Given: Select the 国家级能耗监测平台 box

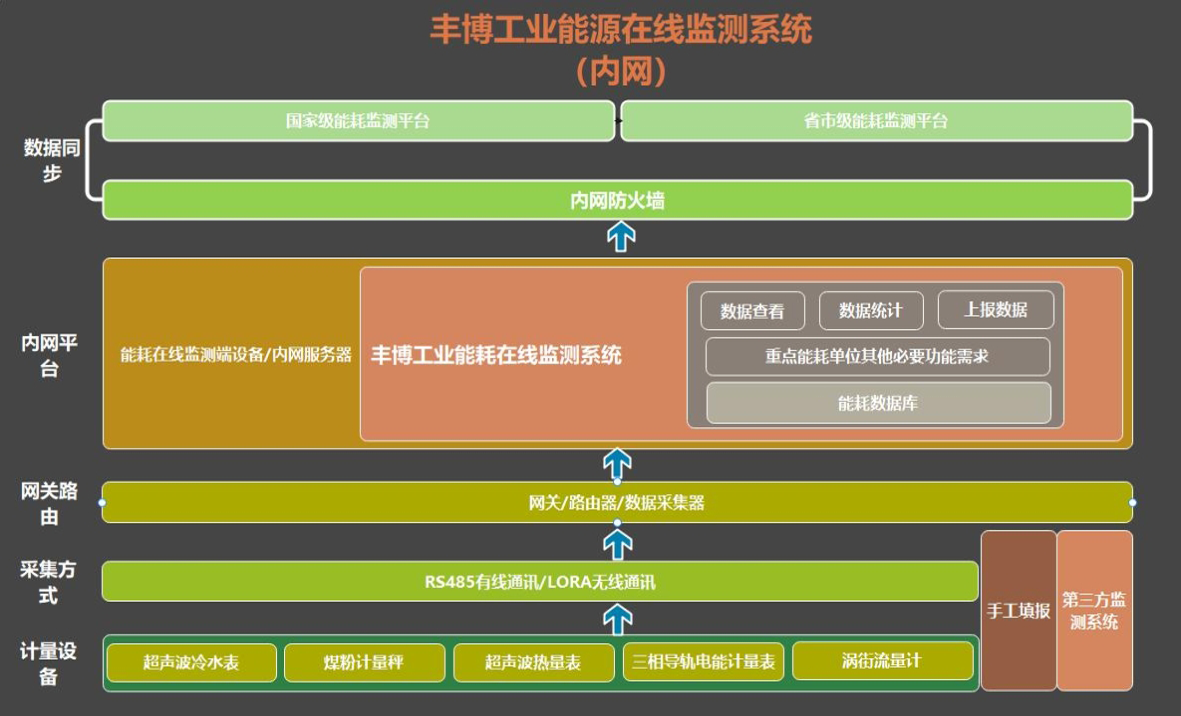Looking at the screenshot, I should pos(358,121).
